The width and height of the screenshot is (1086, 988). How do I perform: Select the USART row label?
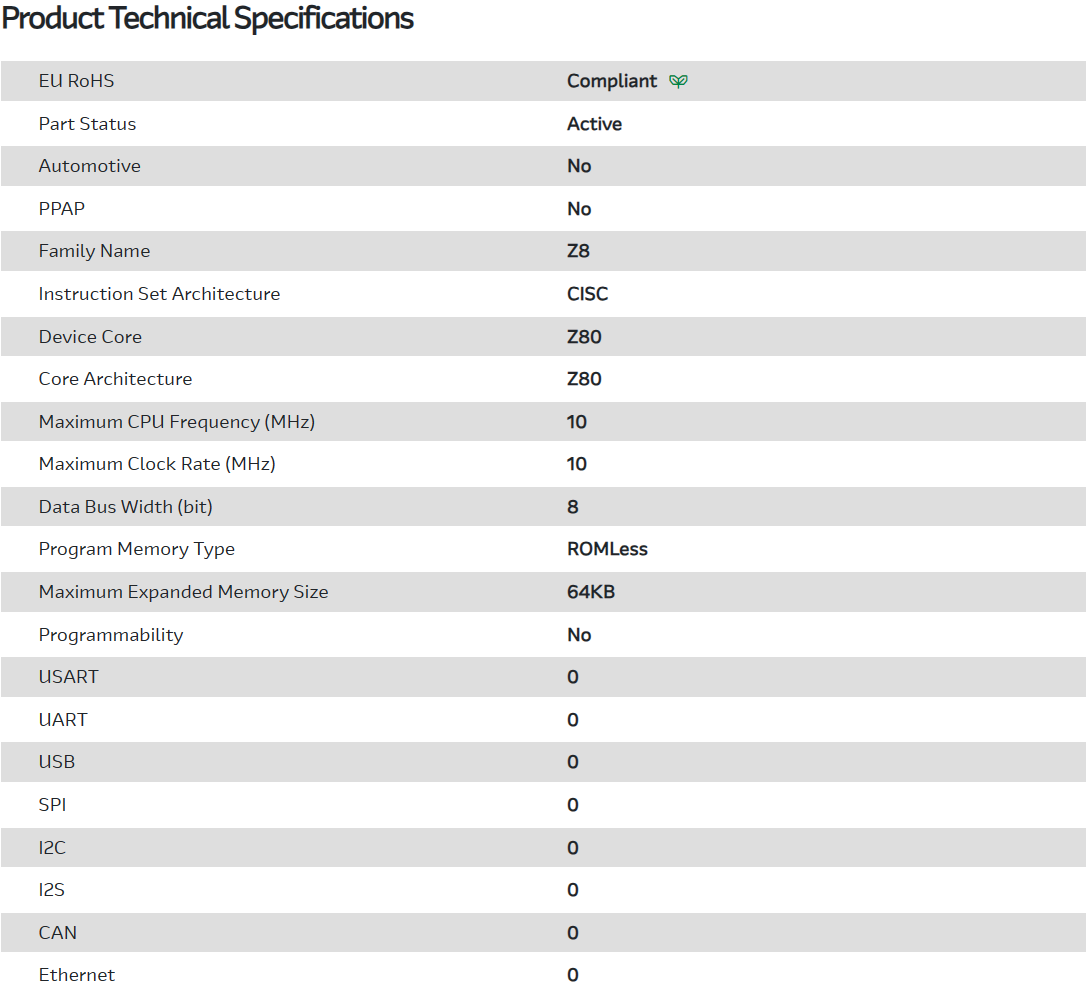(68, 677)
